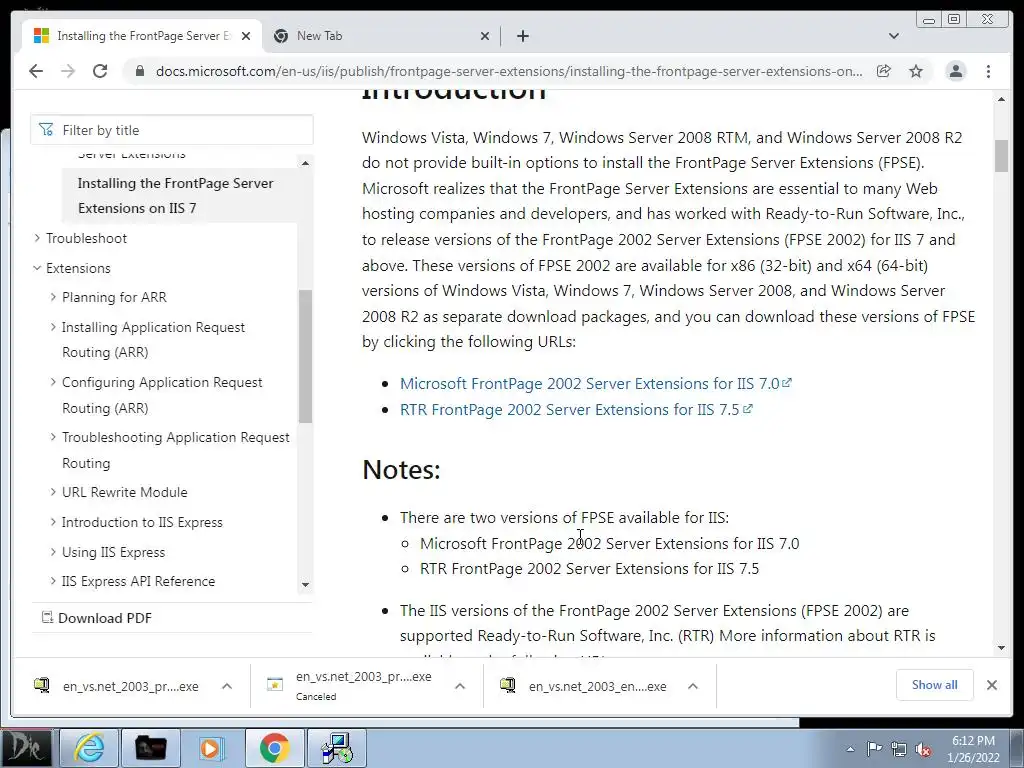
Task: Close the New Tab tab
Action: (485, 36)
